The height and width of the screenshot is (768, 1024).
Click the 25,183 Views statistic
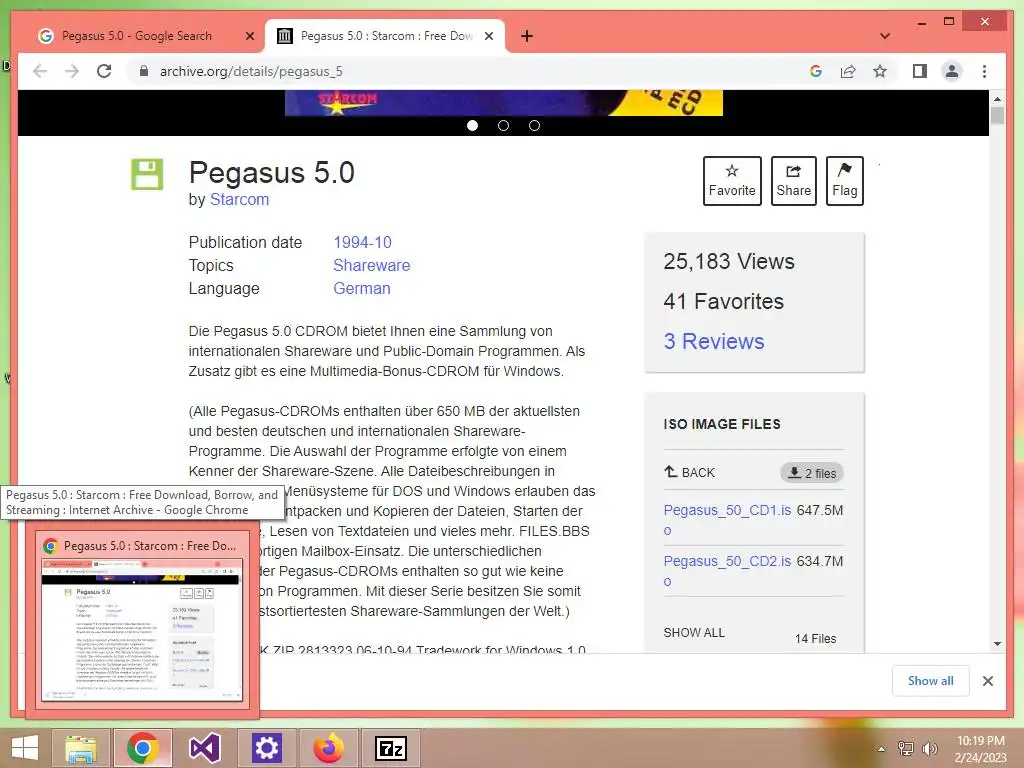tap(729, 261)
